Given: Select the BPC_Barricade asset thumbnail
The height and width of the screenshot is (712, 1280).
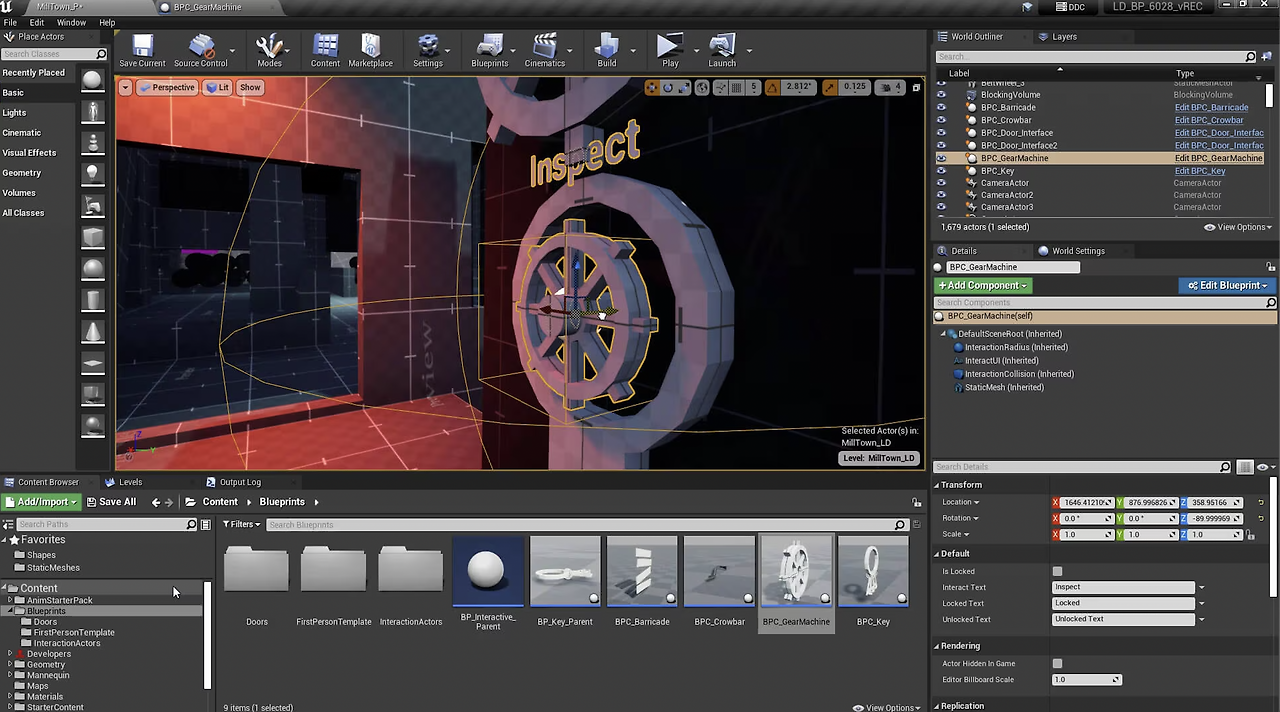Looking at the screenshot, I should pyautogui.click(x=642, y=571).
